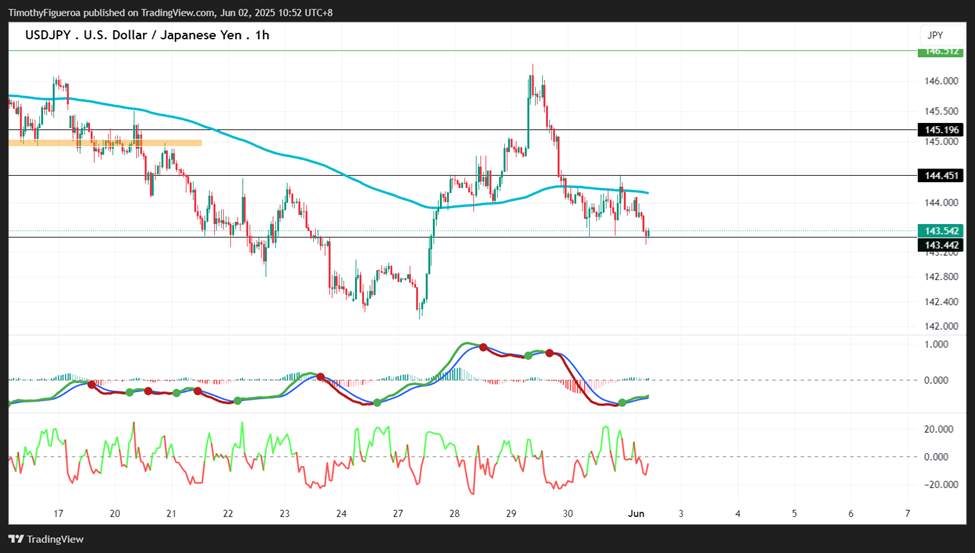Click the published-by header line

point(170,12)
